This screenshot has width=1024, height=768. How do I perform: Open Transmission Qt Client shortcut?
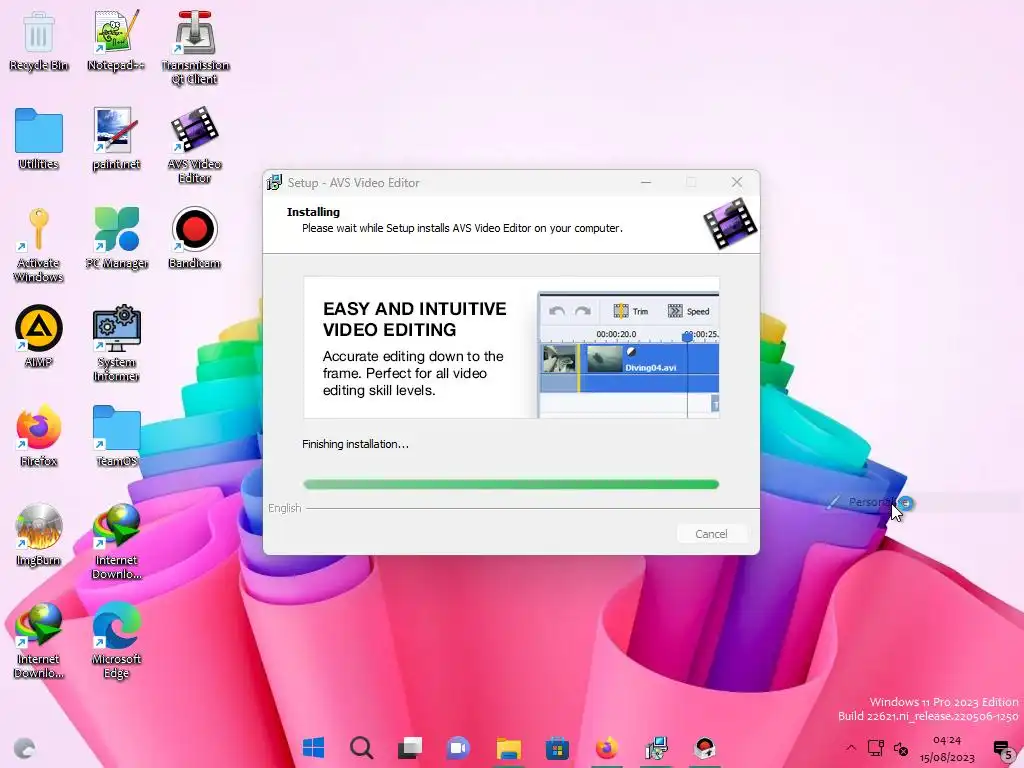pos(195,47)
